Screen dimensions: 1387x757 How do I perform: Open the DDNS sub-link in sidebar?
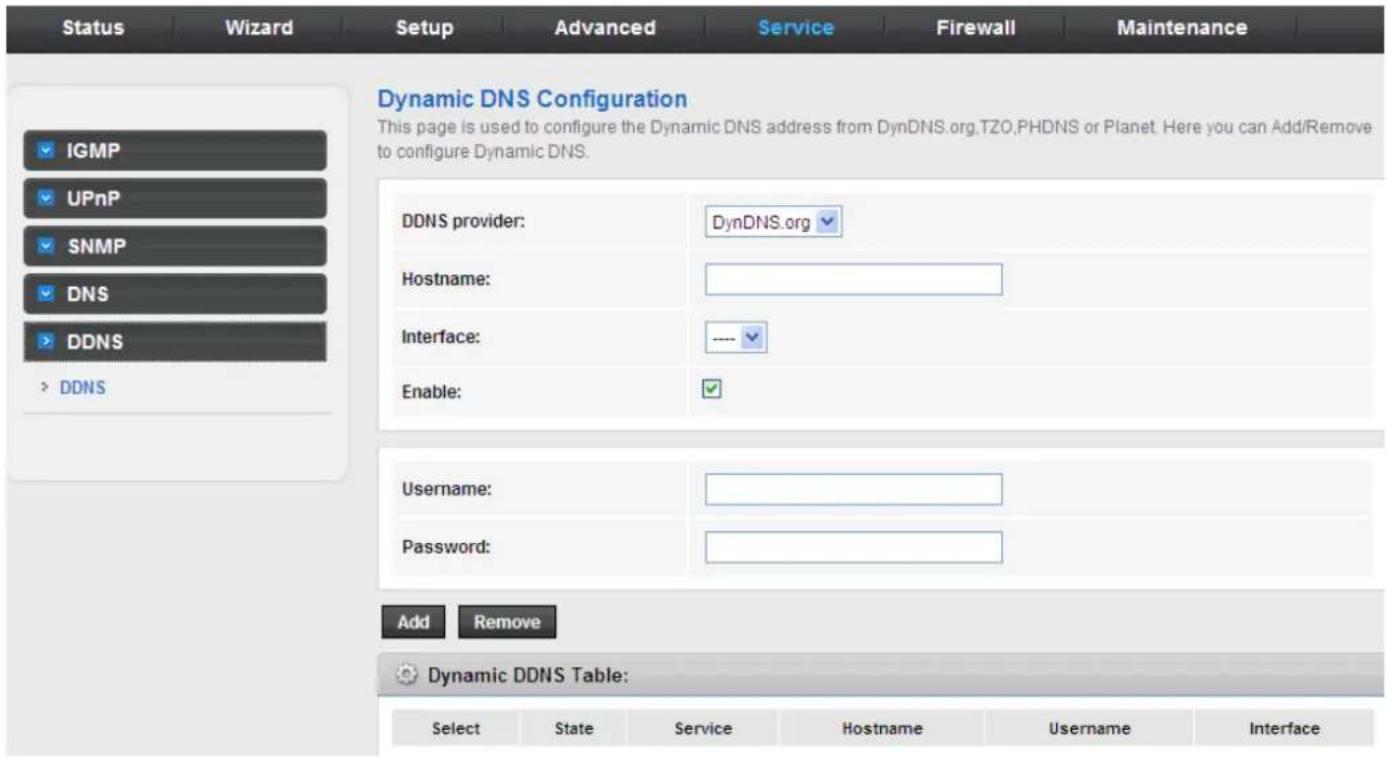click(83, 389)
